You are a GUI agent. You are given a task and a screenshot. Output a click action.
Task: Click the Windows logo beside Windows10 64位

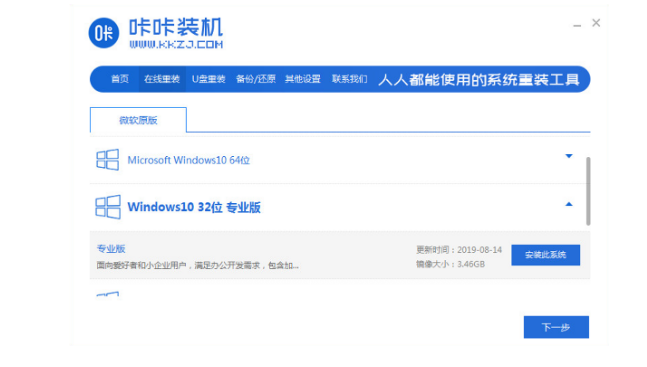pos(107,160)
